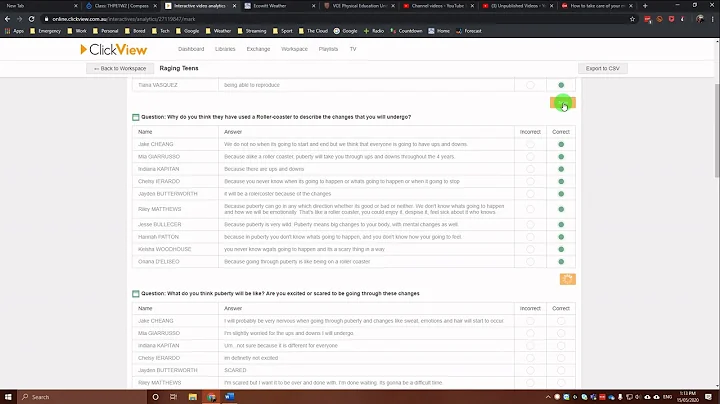
Task: Open the Countdown bookmark
Action: pyautogui.click(x=406, y=31)
